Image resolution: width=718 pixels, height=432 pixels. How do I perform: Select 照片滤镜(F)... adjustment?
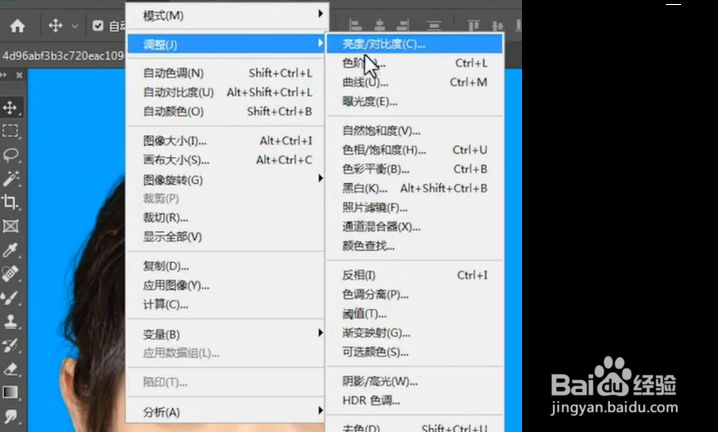(414, 208)
